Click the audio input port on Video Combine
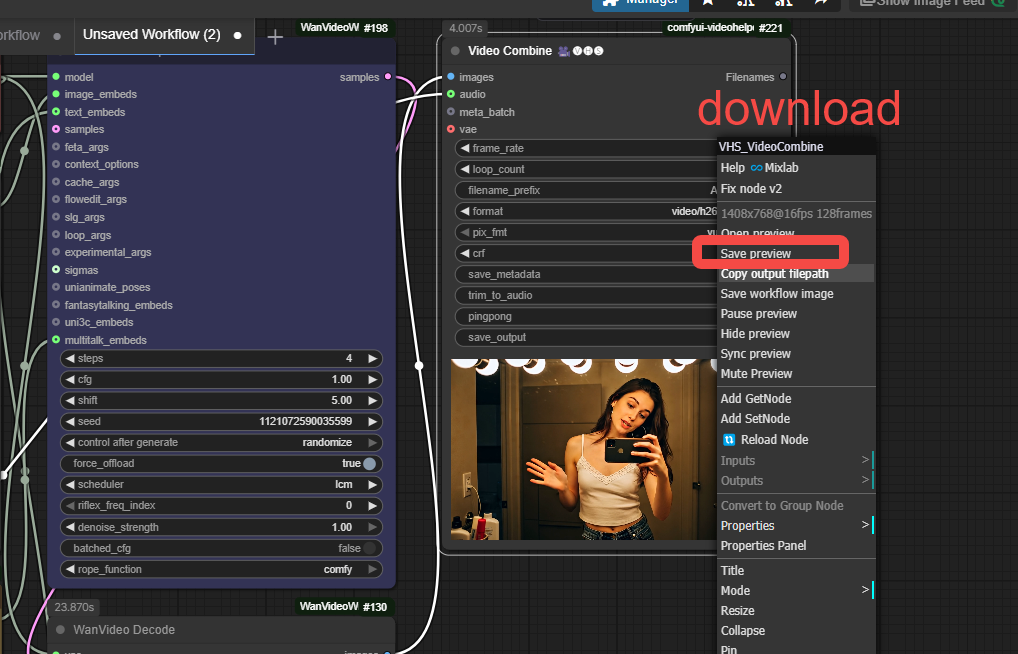The width and height of the screenshot is (1018, 654). pyautogui.click(x=451, y=94)
